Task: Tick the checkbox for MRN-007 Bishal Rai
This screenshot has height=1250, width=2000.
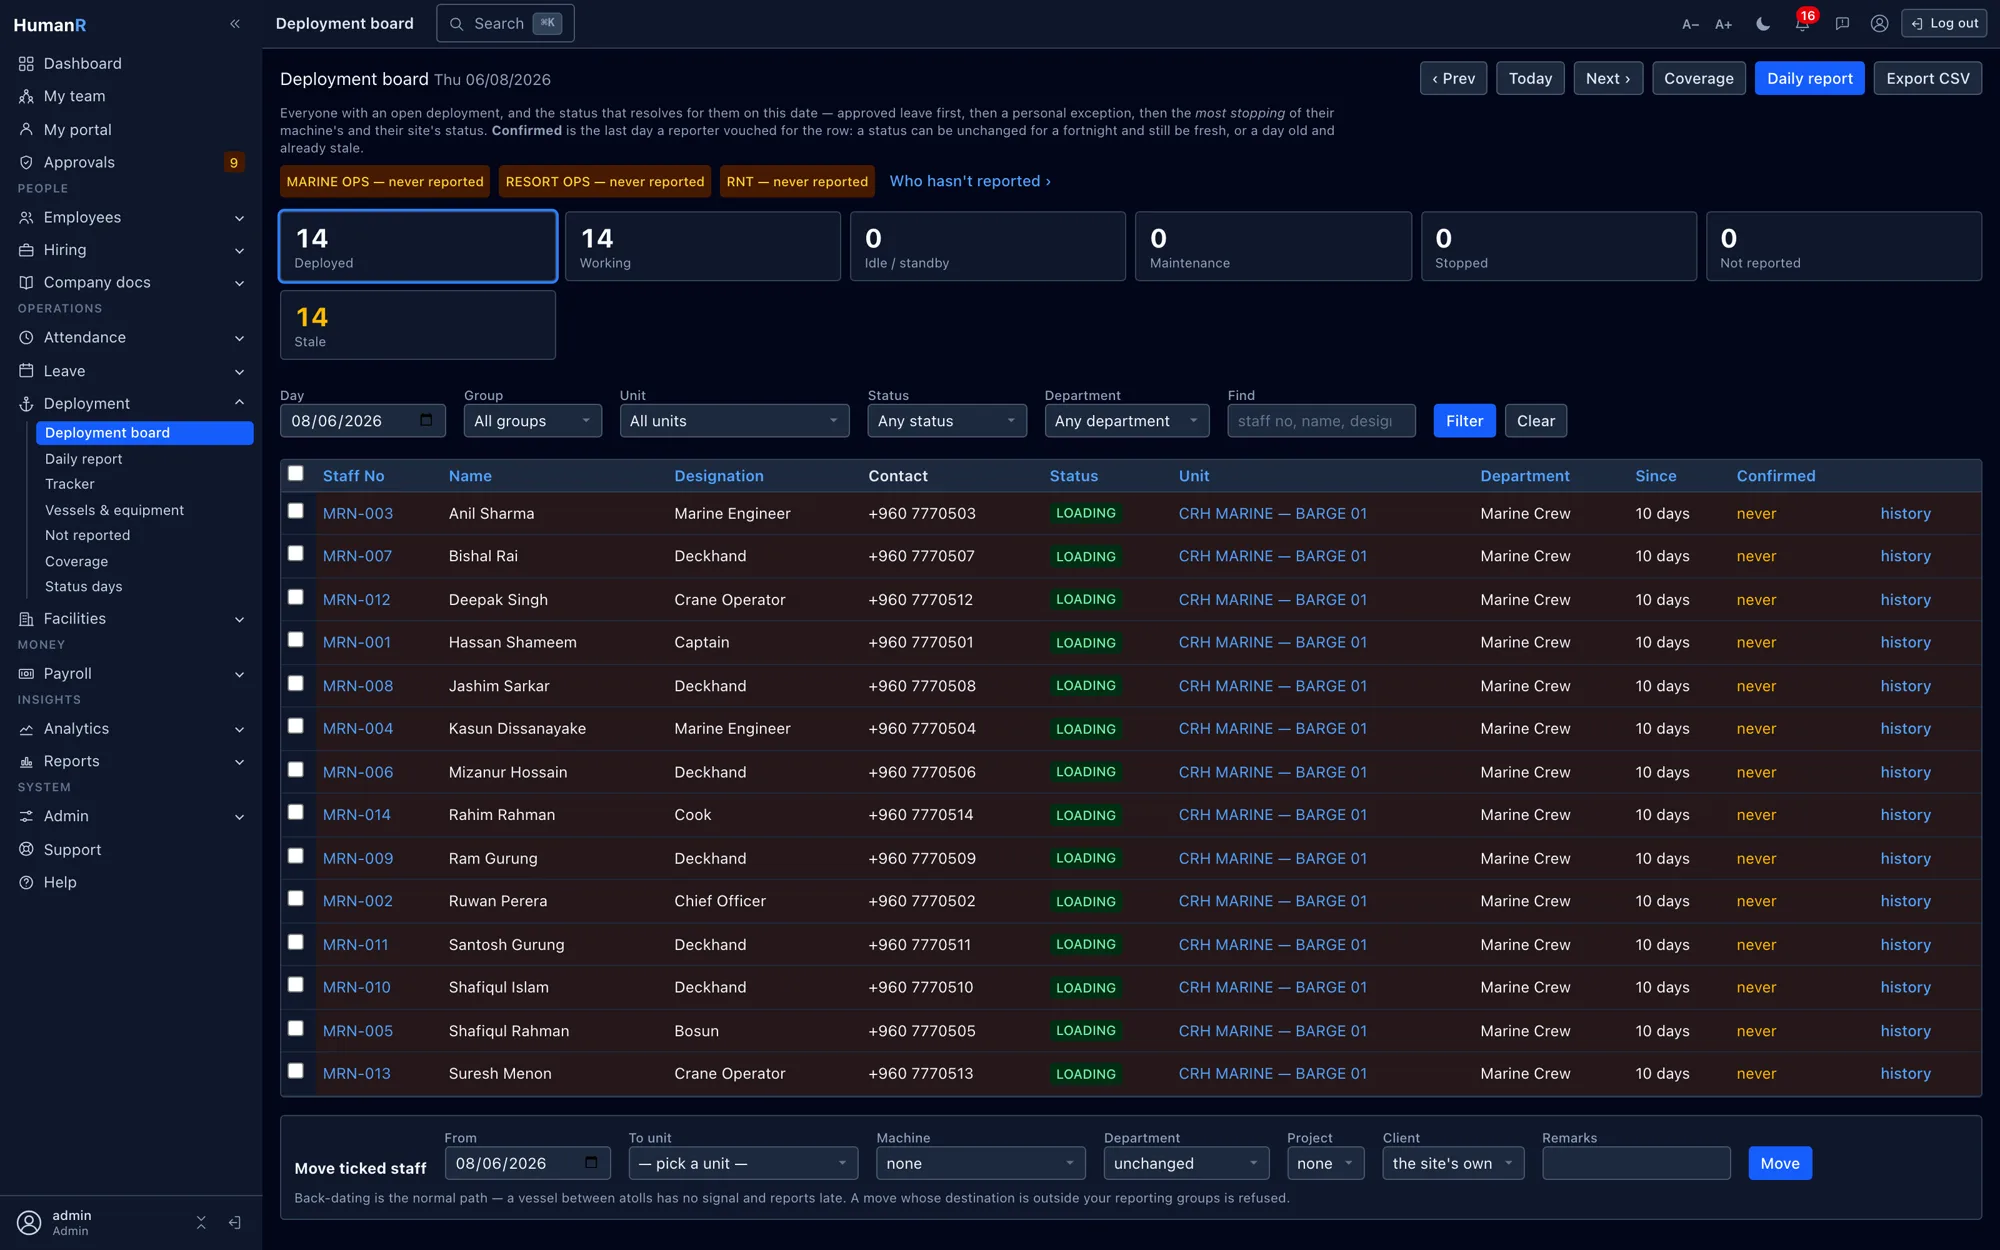Action: coord(296,554)
